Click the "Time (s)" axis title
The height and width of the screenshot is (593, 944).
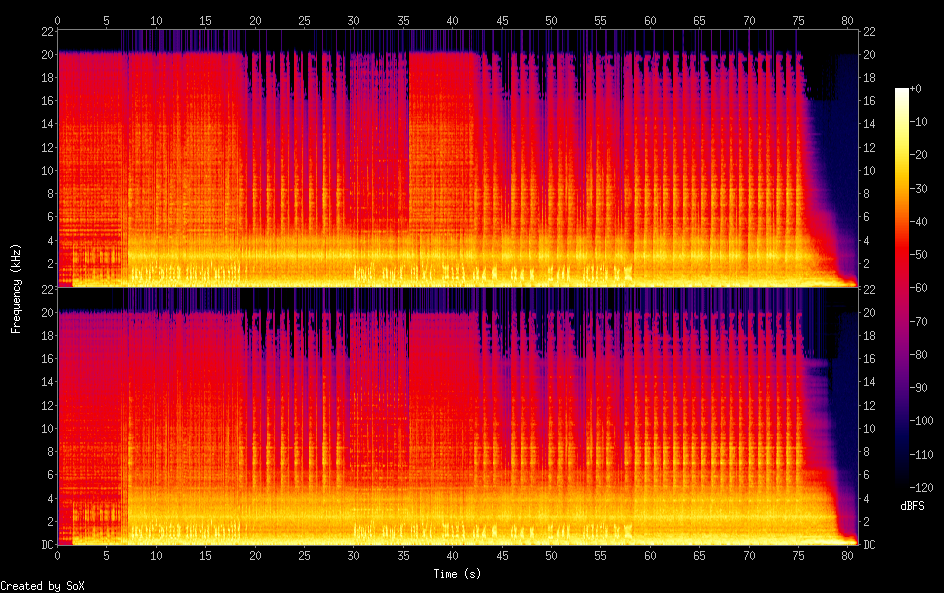tap(457, 574)
